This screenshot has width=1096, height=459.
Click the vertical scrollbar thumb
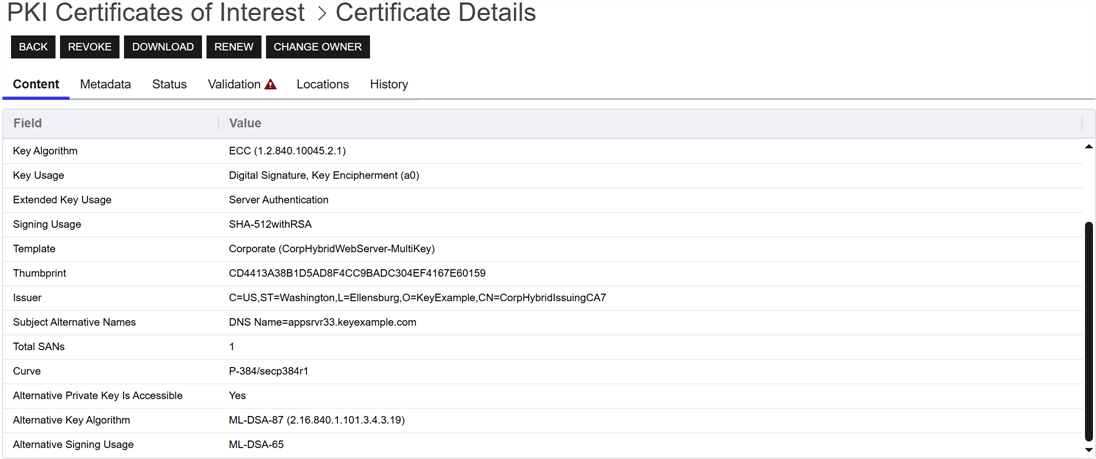click(x=1089, y=330)
